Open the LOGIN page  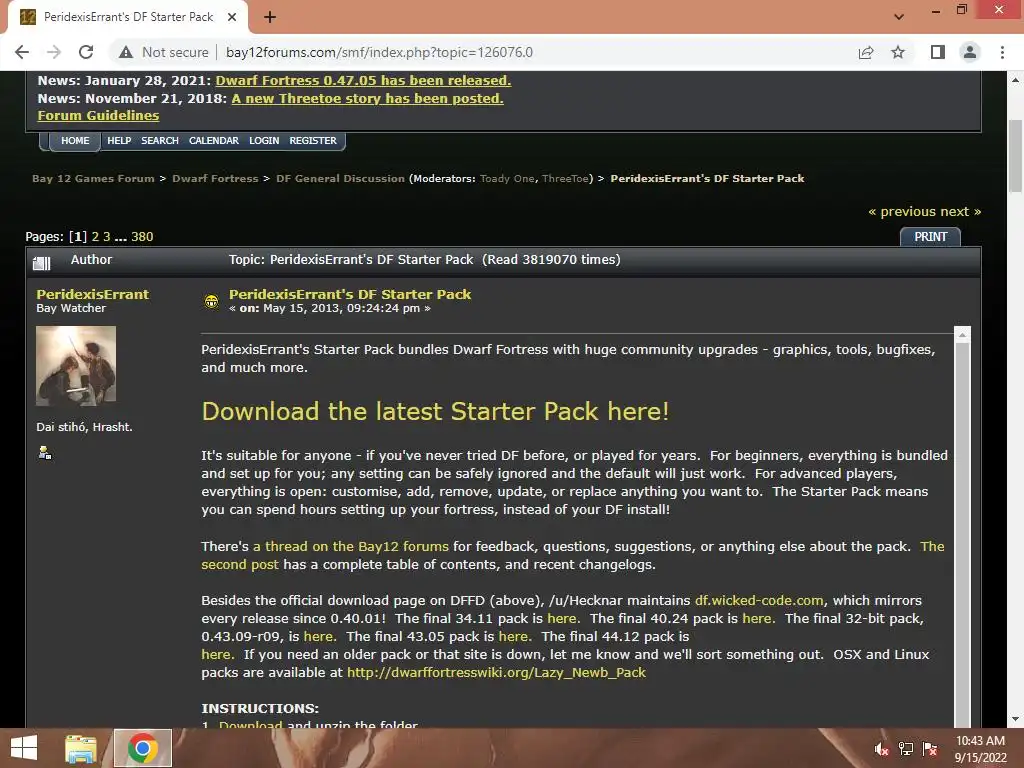point(264,140)
